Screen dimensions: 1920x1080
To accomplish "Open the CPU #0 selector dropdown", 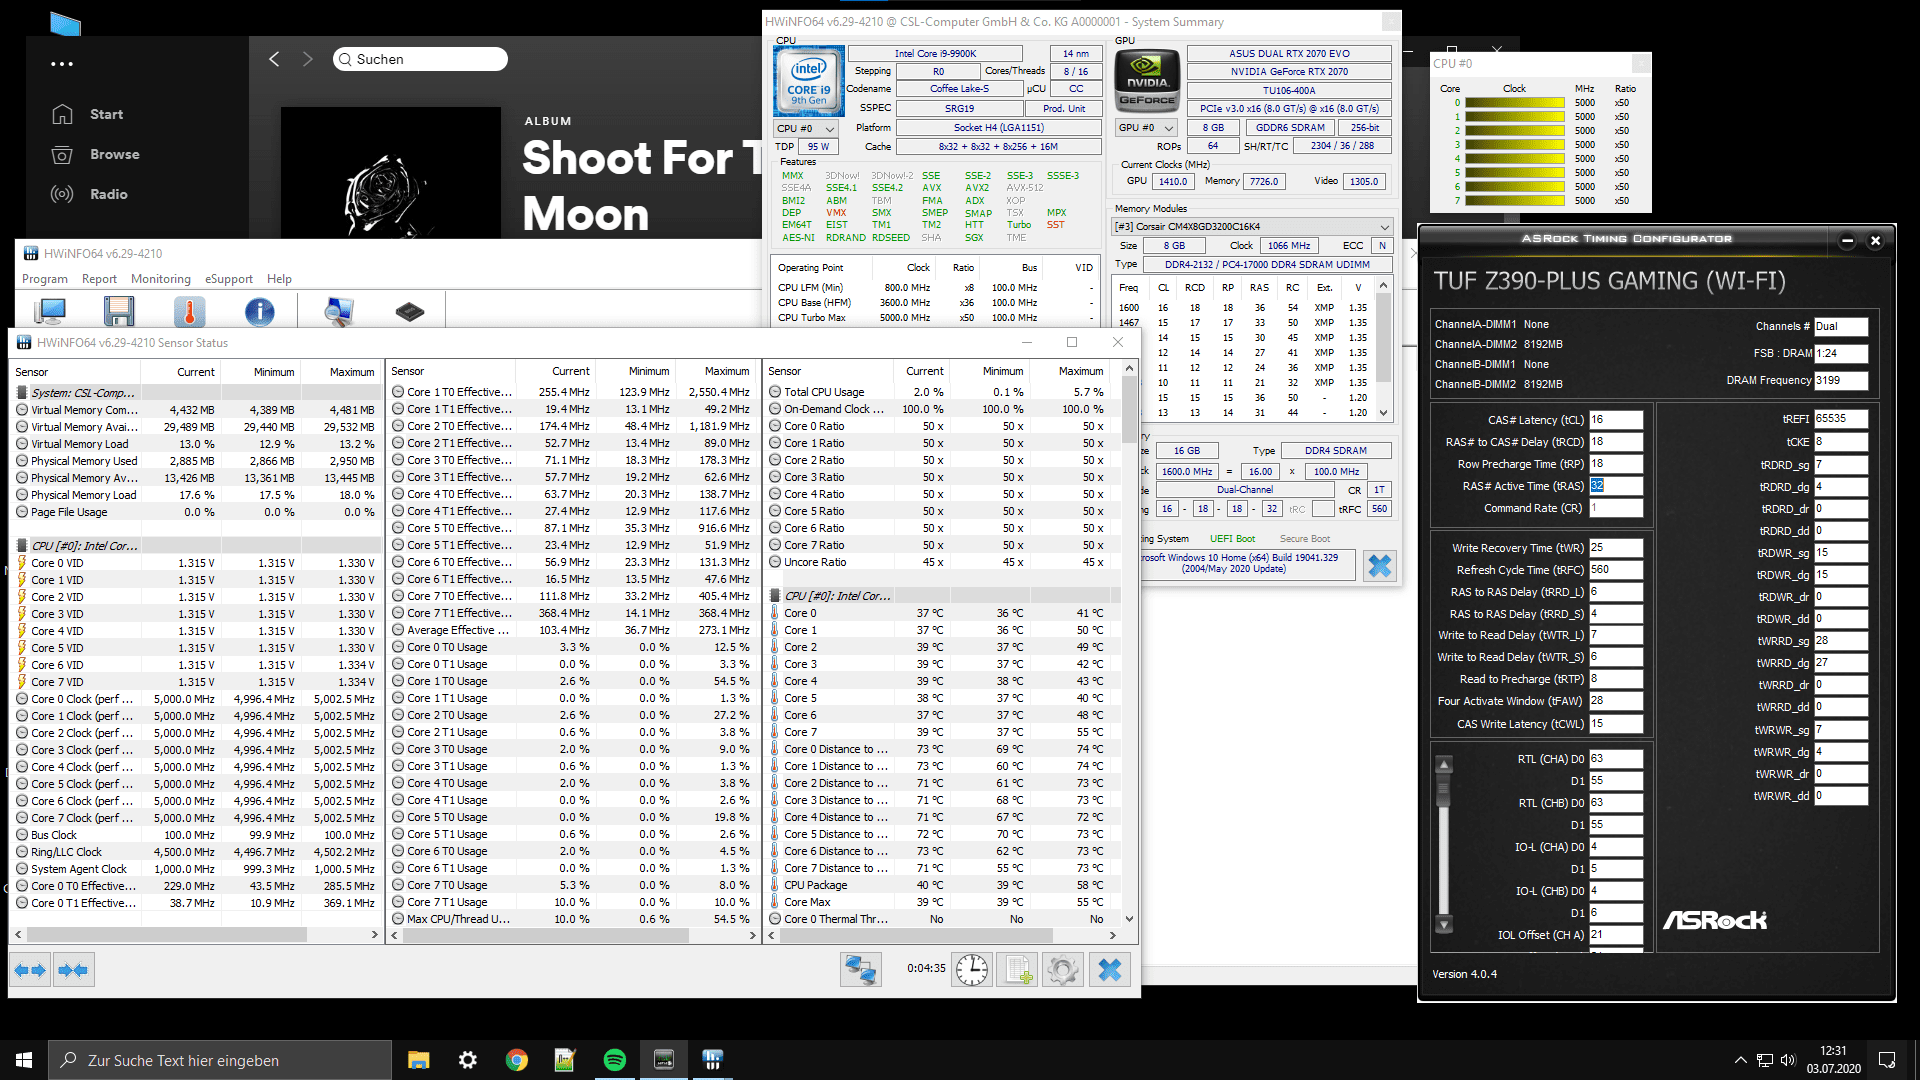I will point(806,128).
